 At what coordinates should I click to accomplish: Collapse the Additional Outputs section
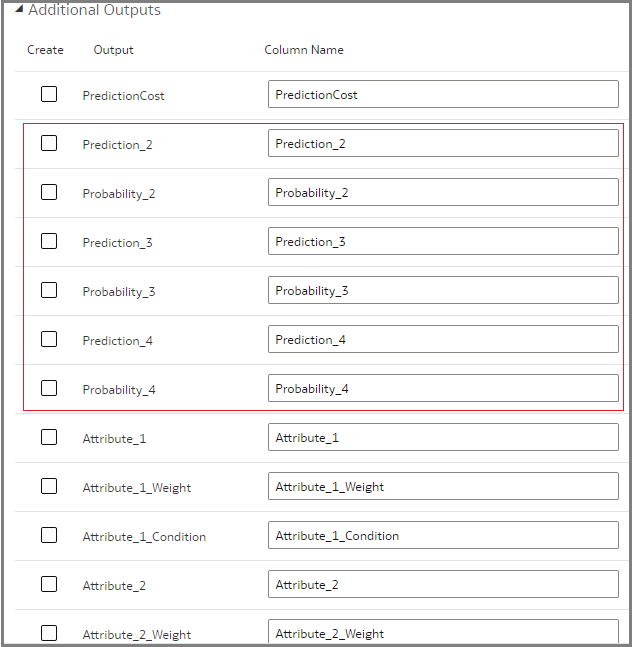coord(19,10)
